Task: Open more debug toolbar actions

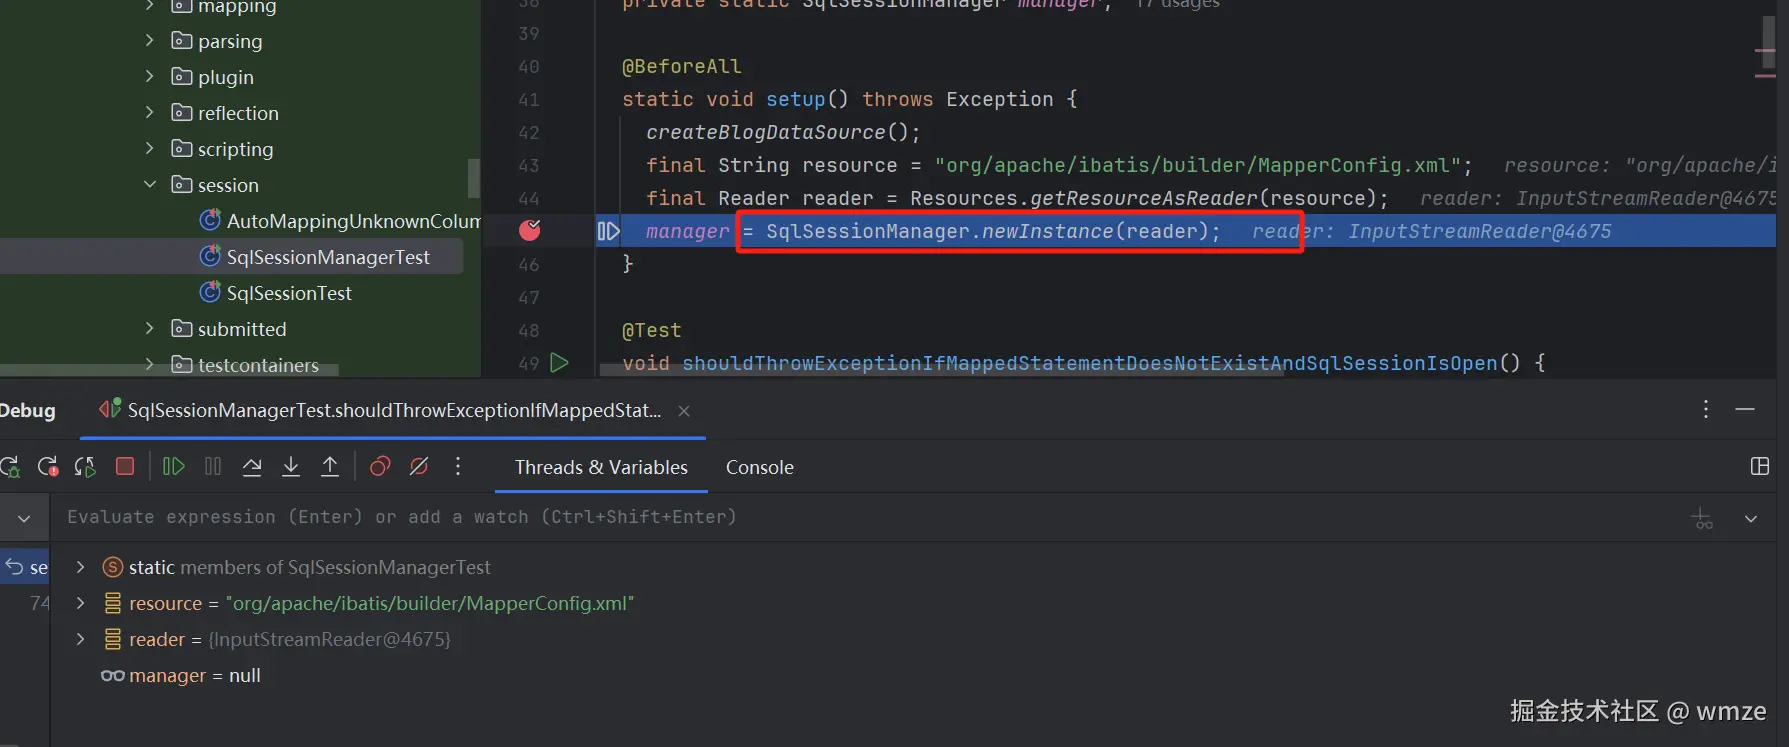Action: click(458, 466)
